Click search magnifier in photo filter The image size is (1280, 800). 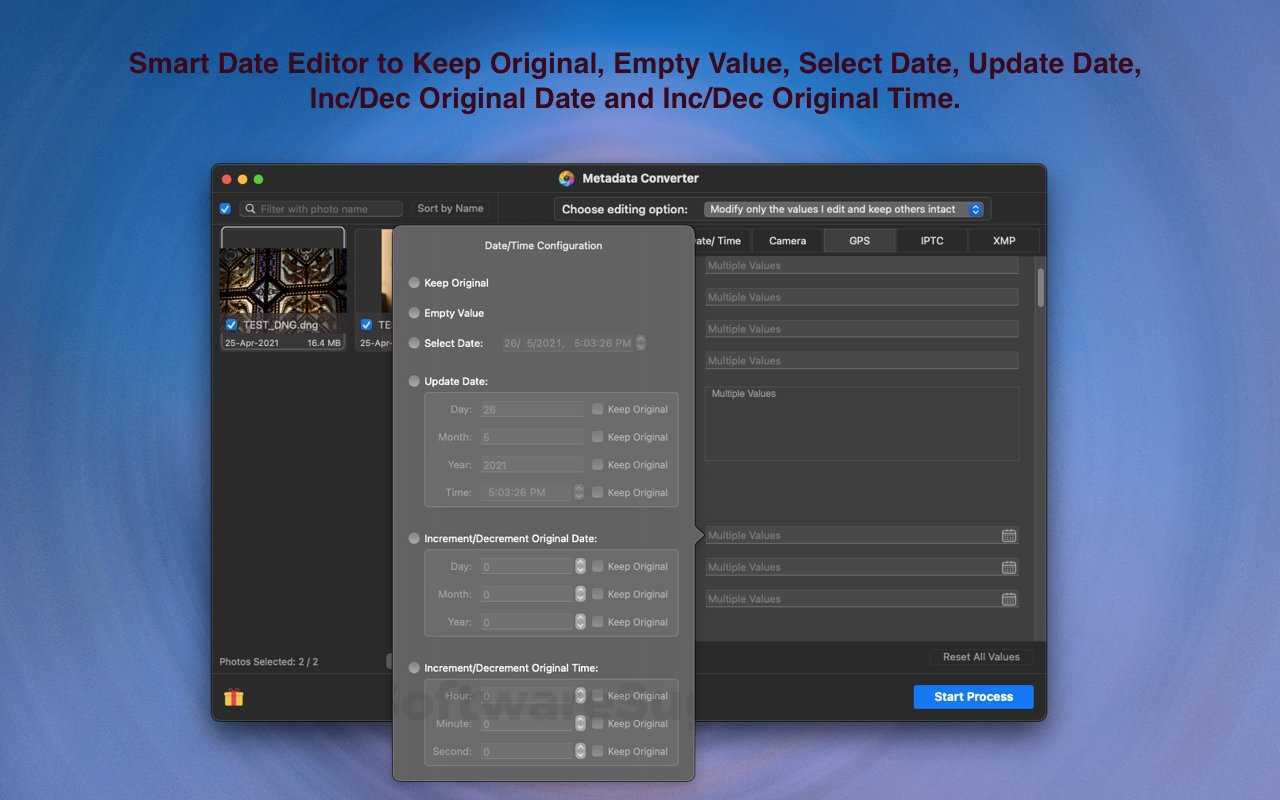coord(250,209)
